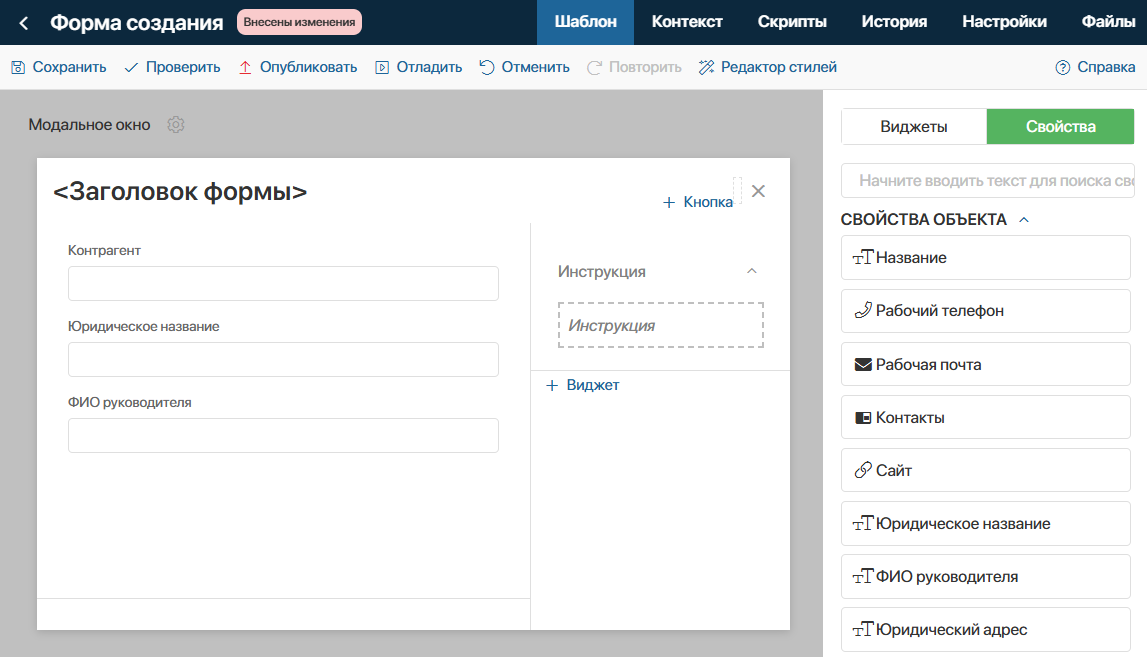1147x657 pixels.
Task: Collapse СВОЙСТВА ОБЪЕКТА section chevron
Action: [1024, 219]
